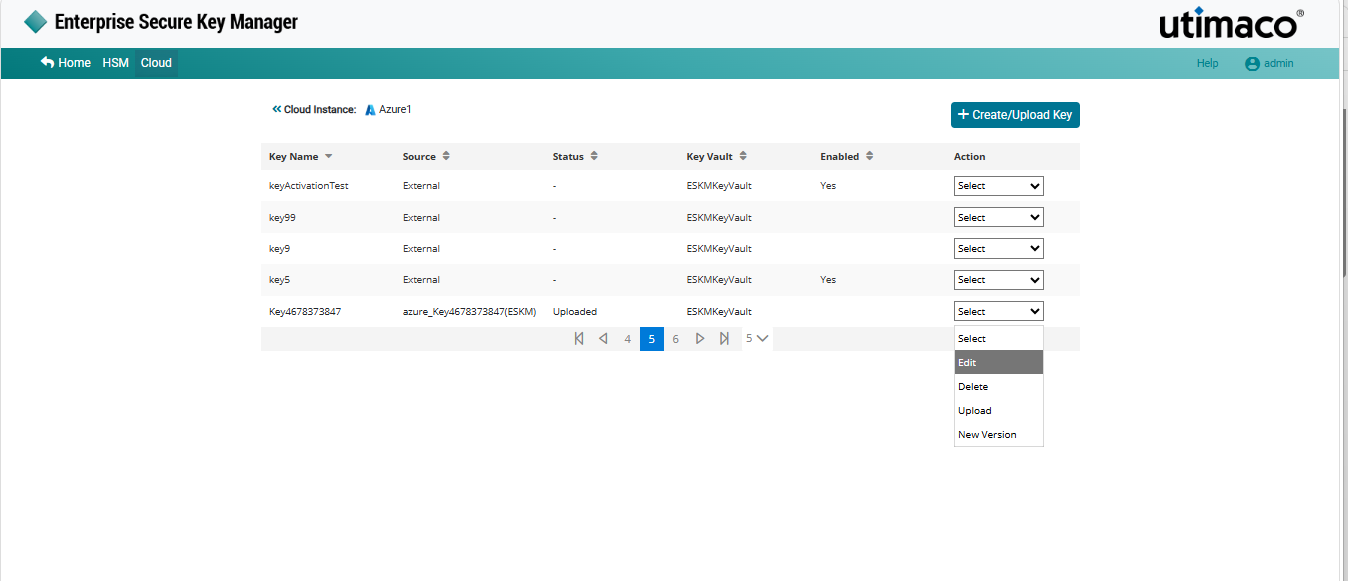
Task: Open the admin user avatar icon
Action: 1252,63
